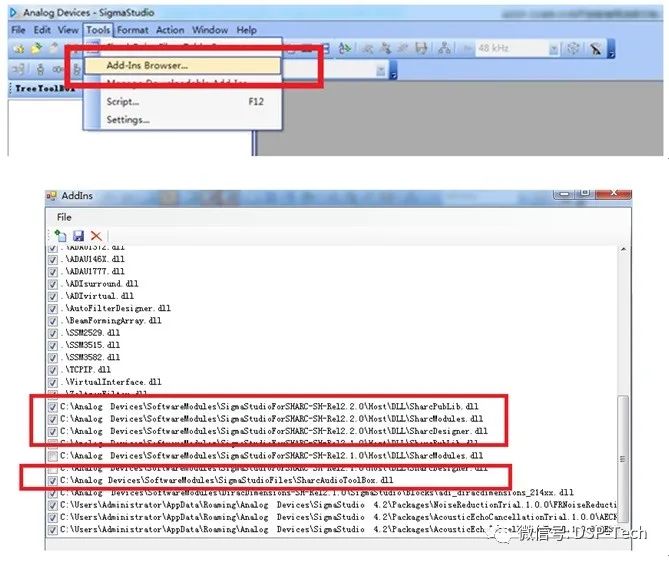Open the Help menu
Image resolution: width=669 pixels, height=563 pixels.
(247, 30)
